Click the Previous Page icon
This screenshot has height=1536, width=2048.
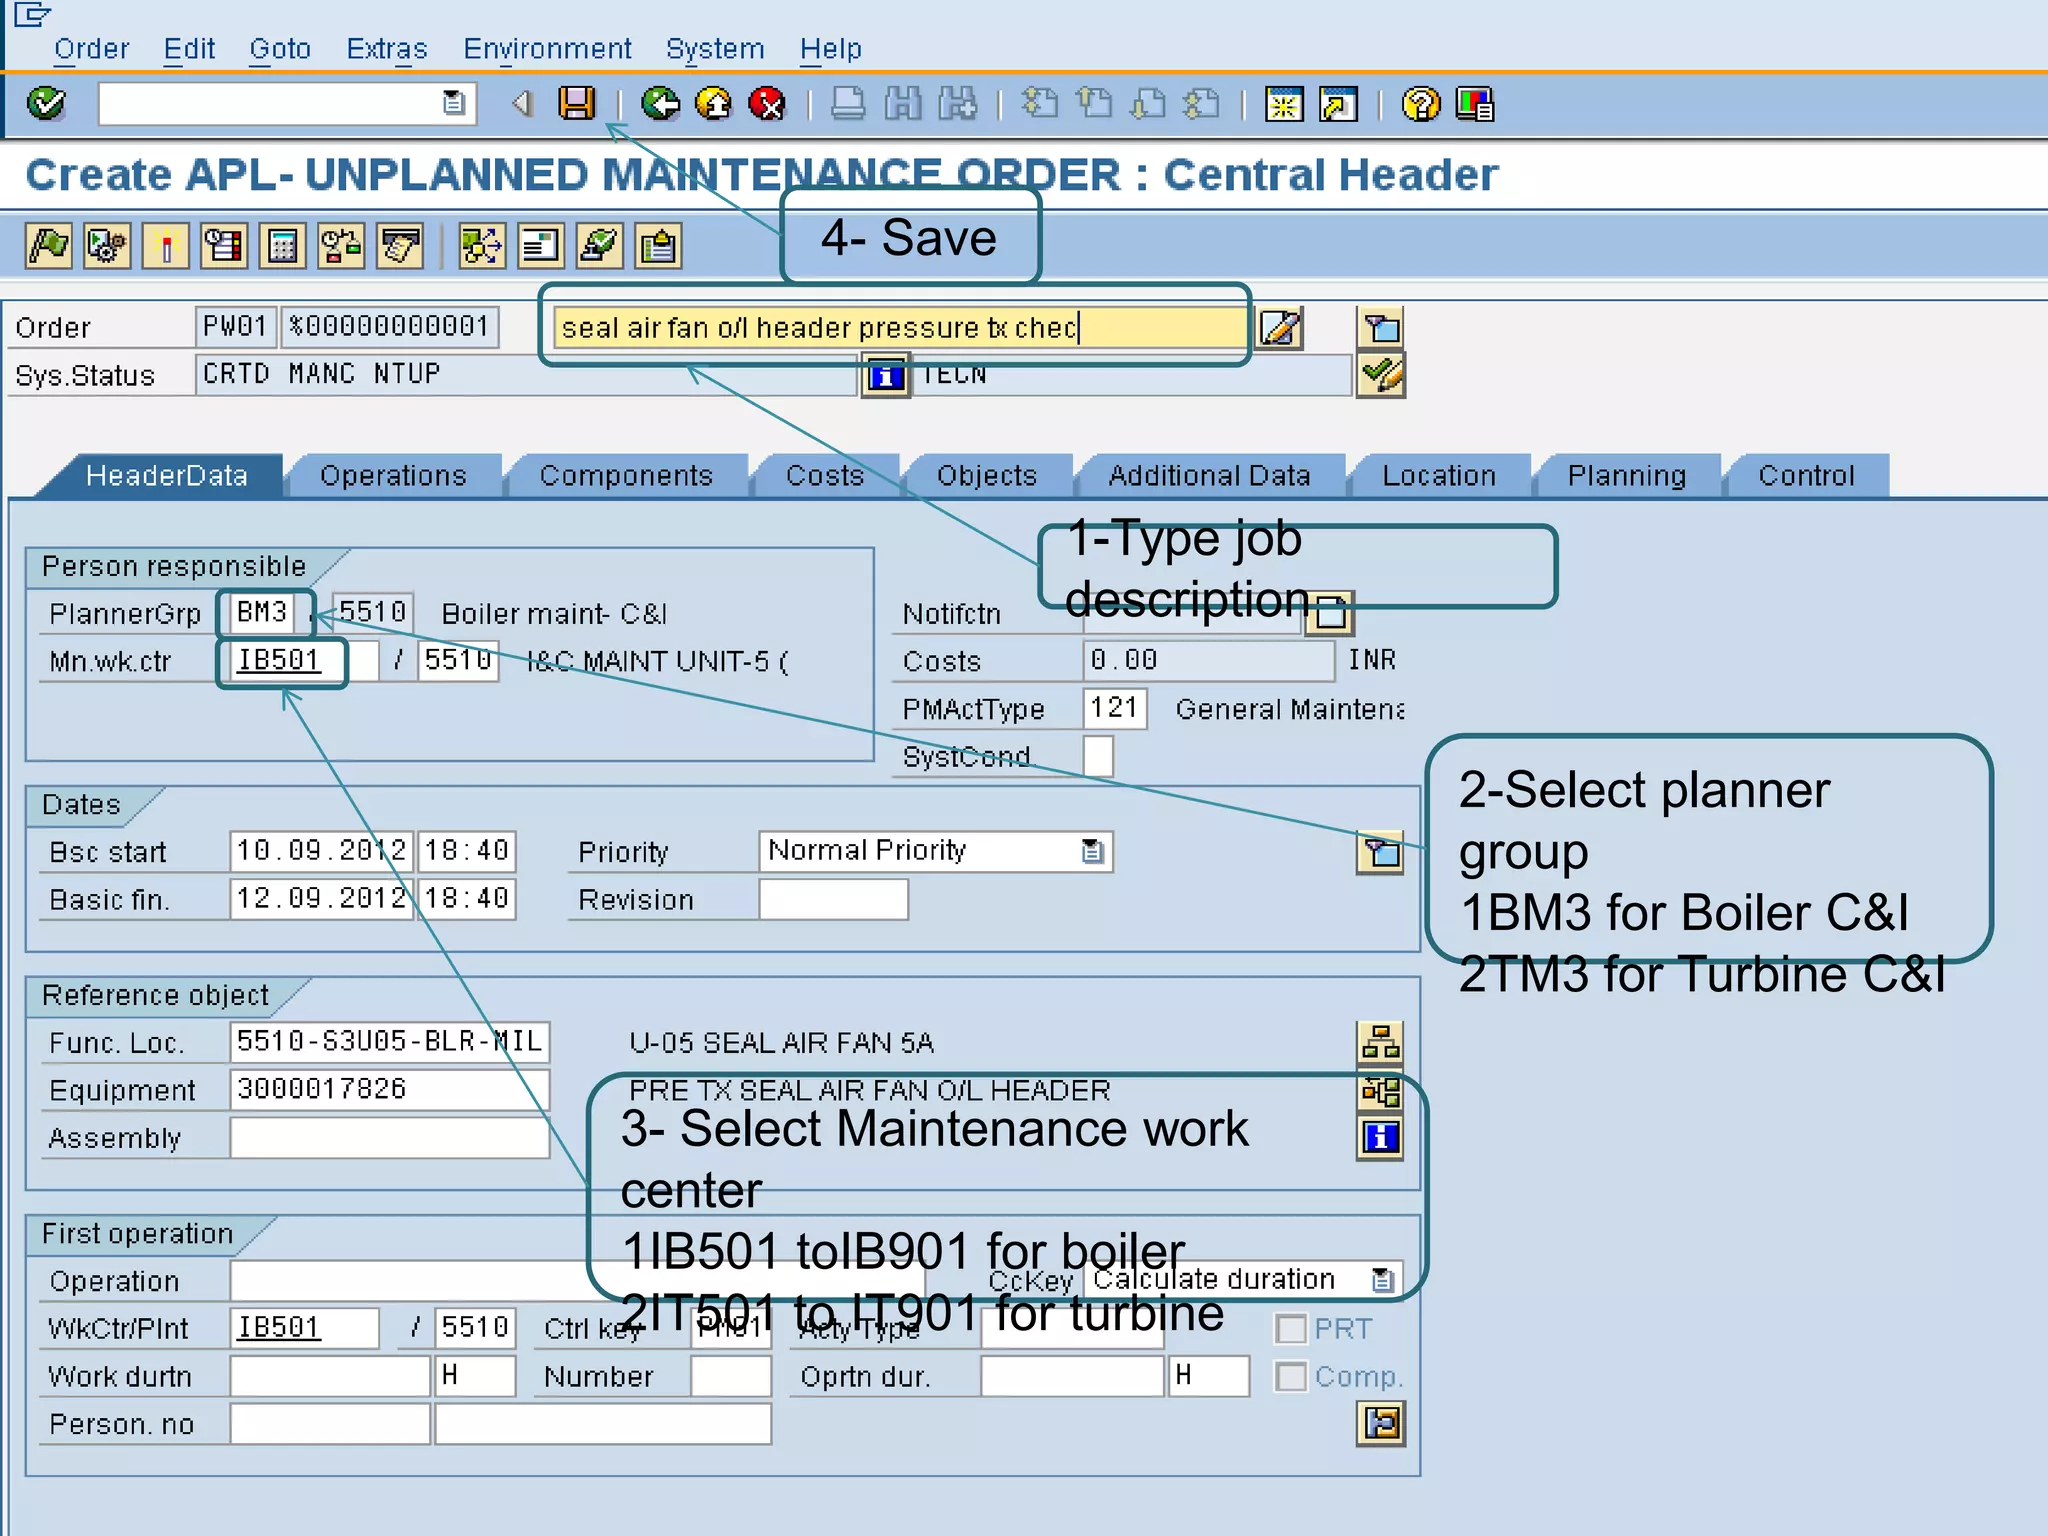tap(1094, 103)
